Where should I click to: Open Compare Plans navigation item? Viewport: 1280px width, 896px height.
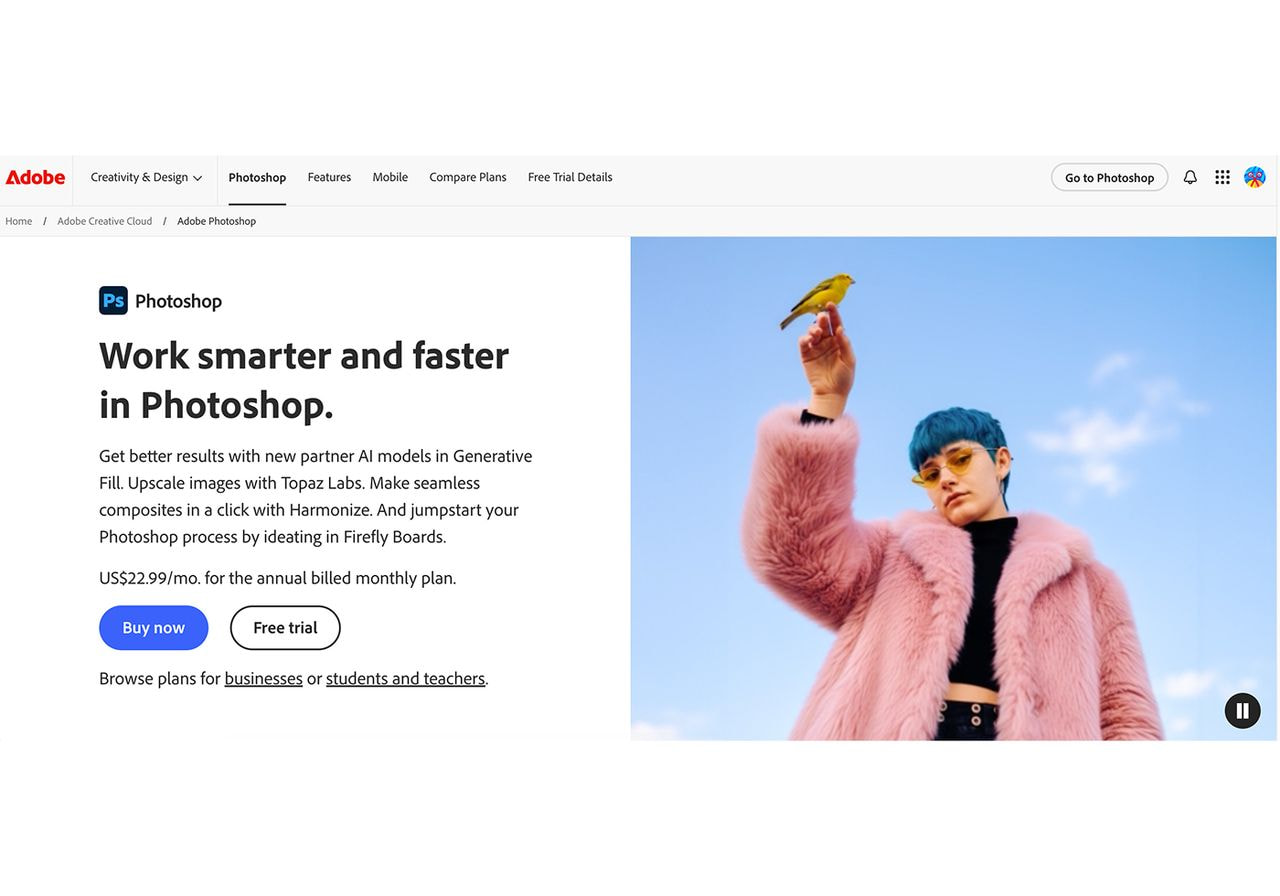tap(467, 177)
